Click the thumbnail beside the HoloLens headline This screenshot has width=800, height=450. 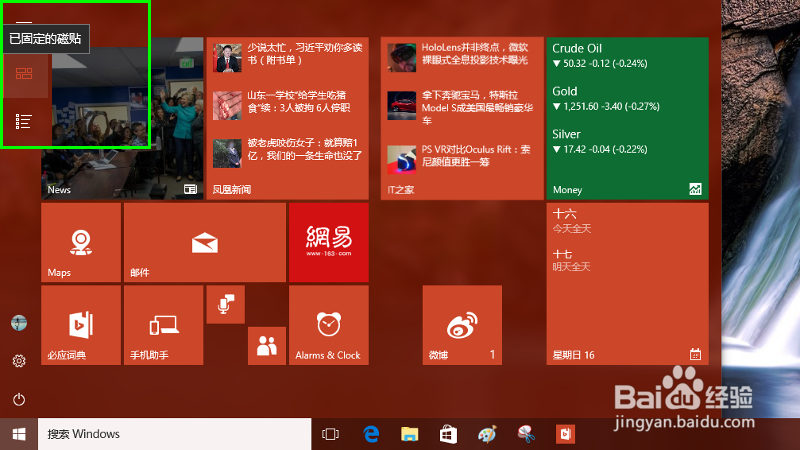[402, 57]
